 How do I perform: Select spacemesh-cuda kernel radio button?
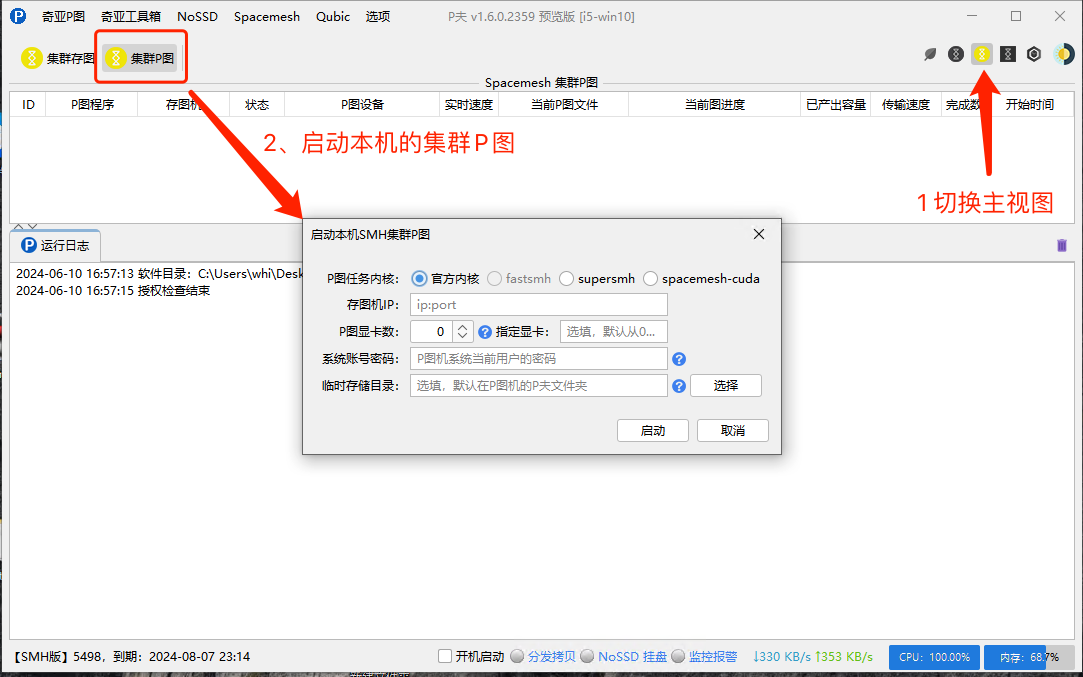651,279
